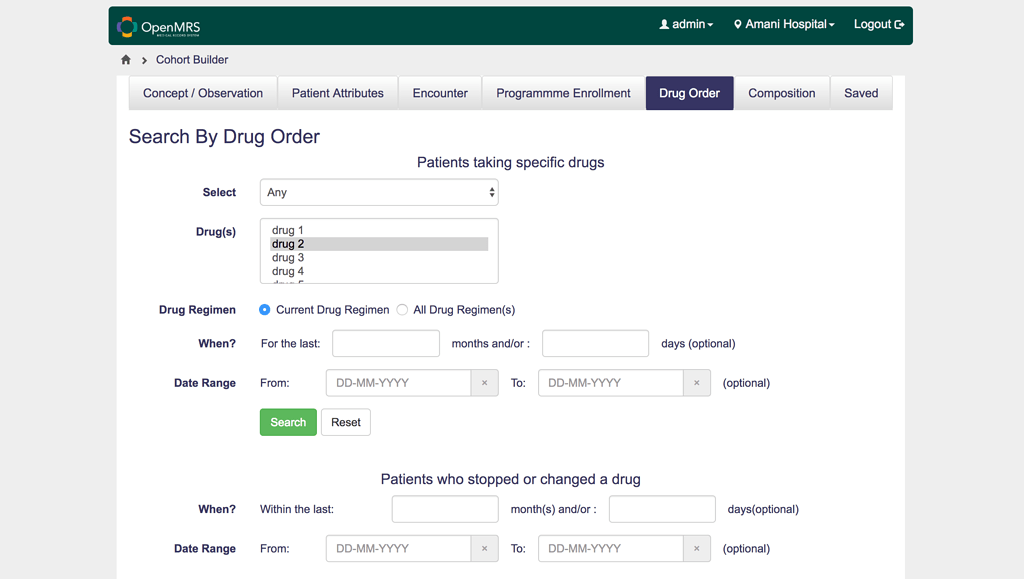This screenshot has height=579, width=1024.
Task: Open the Select drop-down showing Any
Action: coord(379,192)
